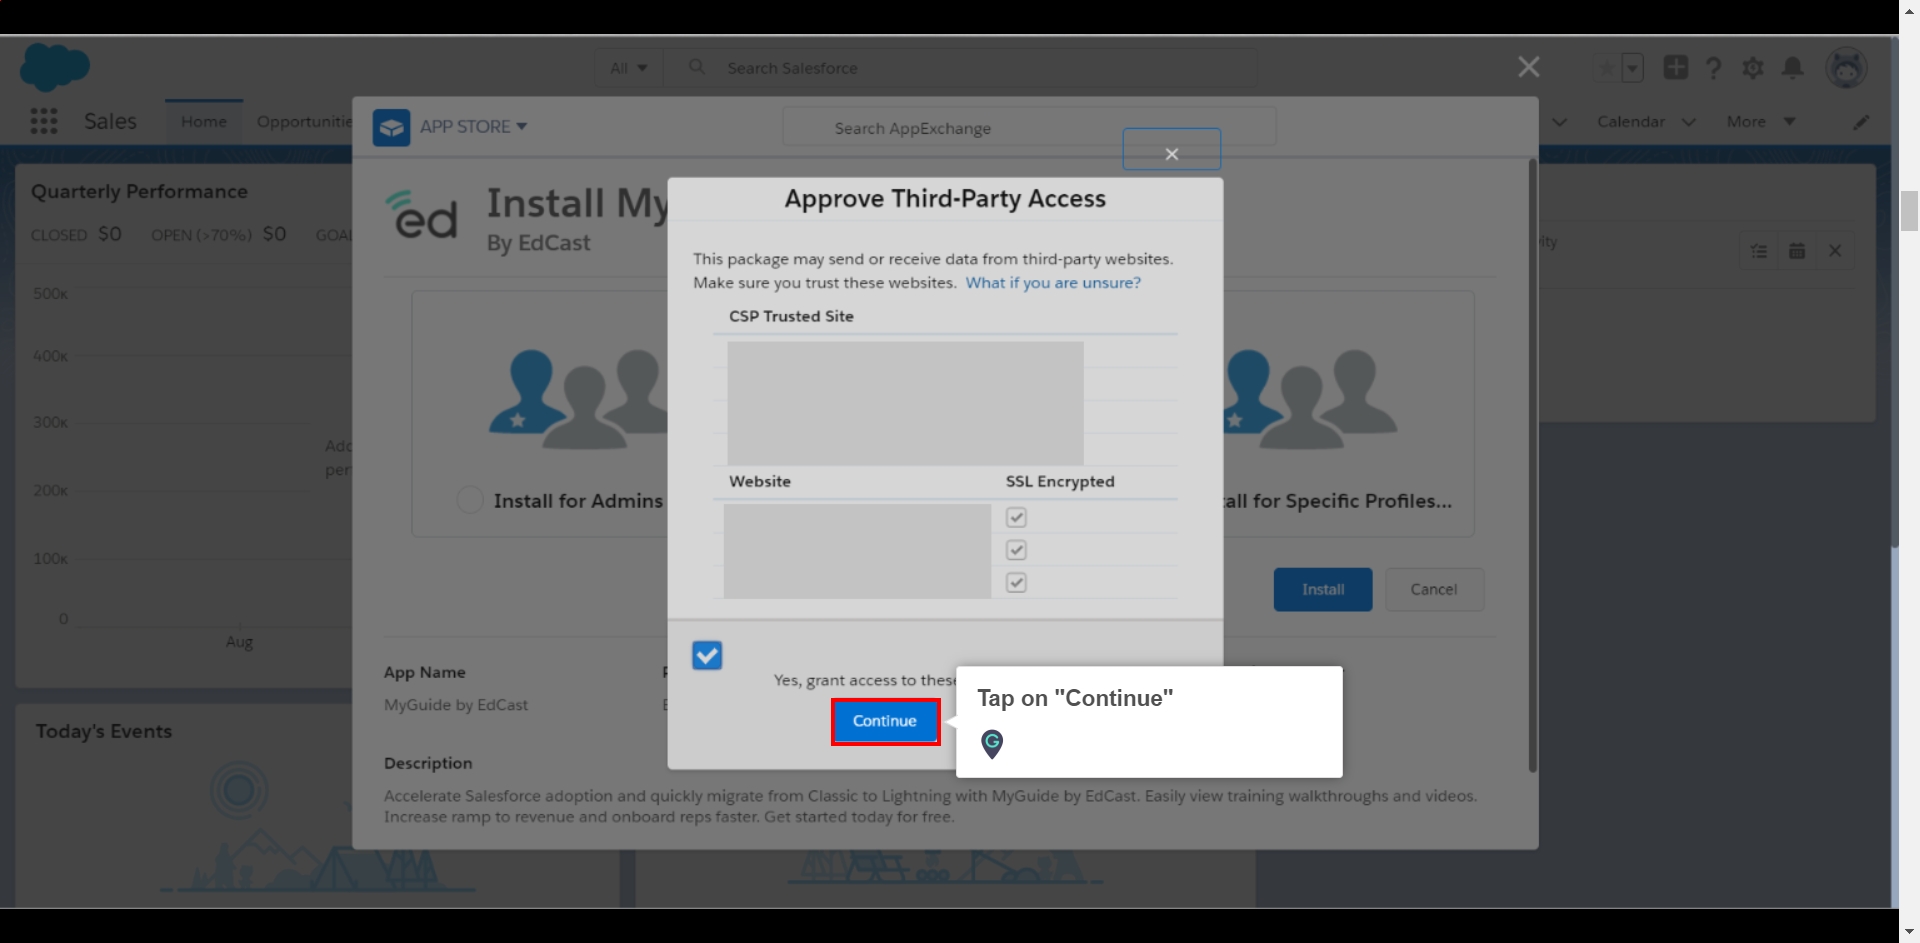
Task: Click the Cancel button
Action: pyautogui.click(x=1433, y=590)
